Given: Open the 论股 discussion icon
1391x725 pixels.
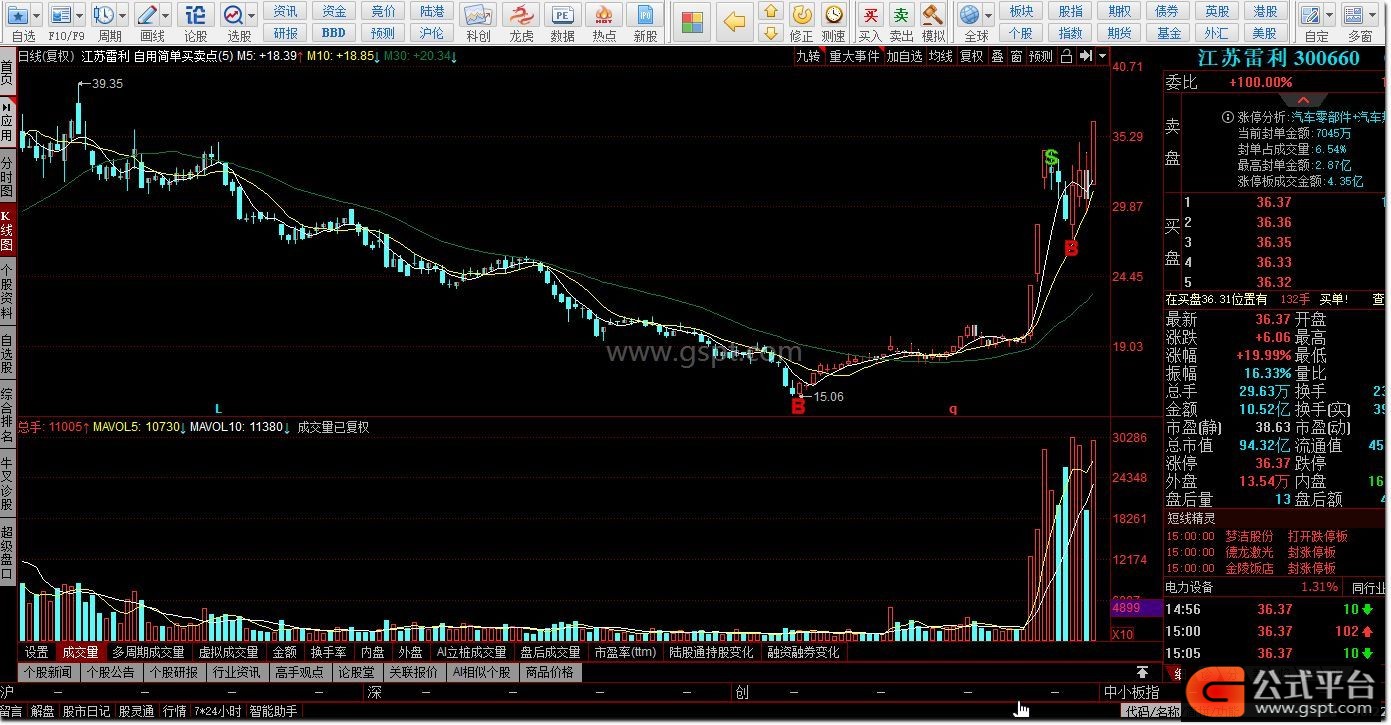Looking at the screenshot, I should point(196,16).
